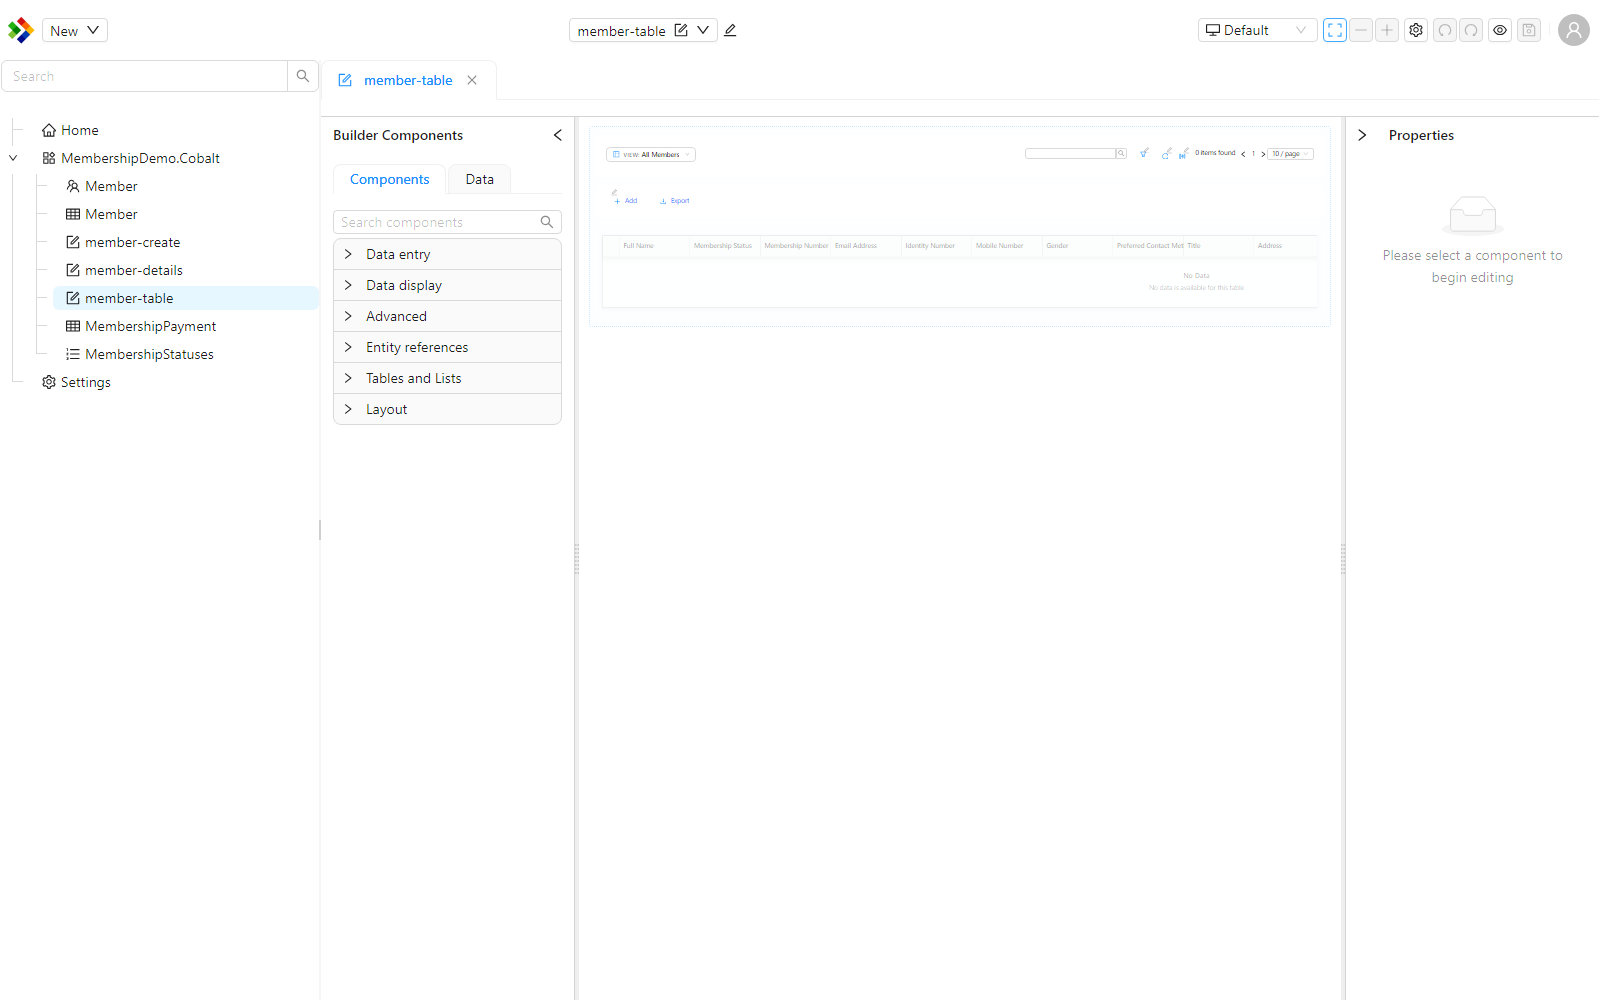Go to previous page in table pager
This screenshot has width=1600, height=1000.
[x=1243, y=154]
